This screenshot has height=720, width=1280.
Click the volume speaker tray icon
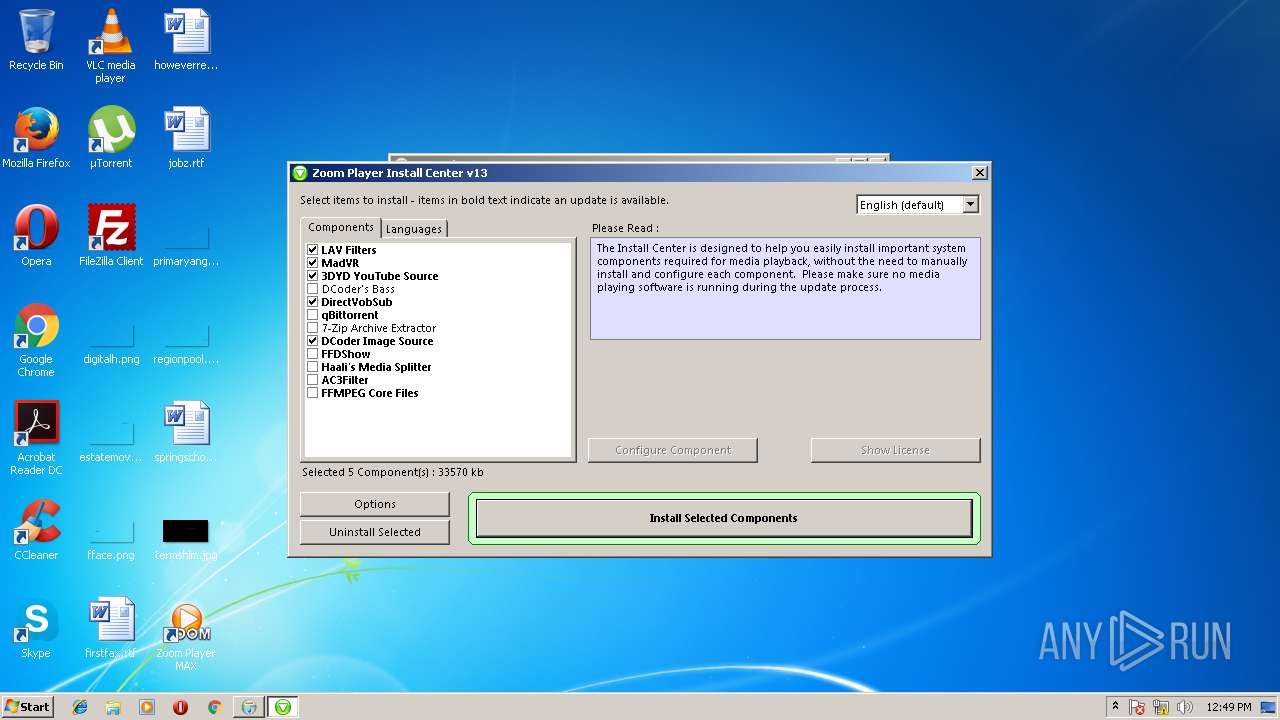tap(1185, 707)
